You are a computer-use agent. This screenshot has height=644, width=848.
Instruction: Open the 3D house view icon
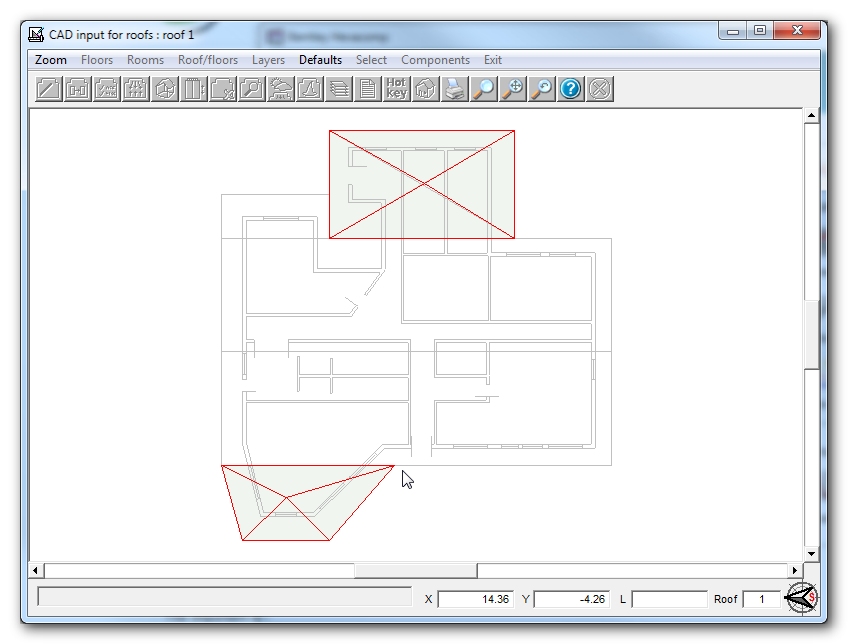click(x=424, y=89)
